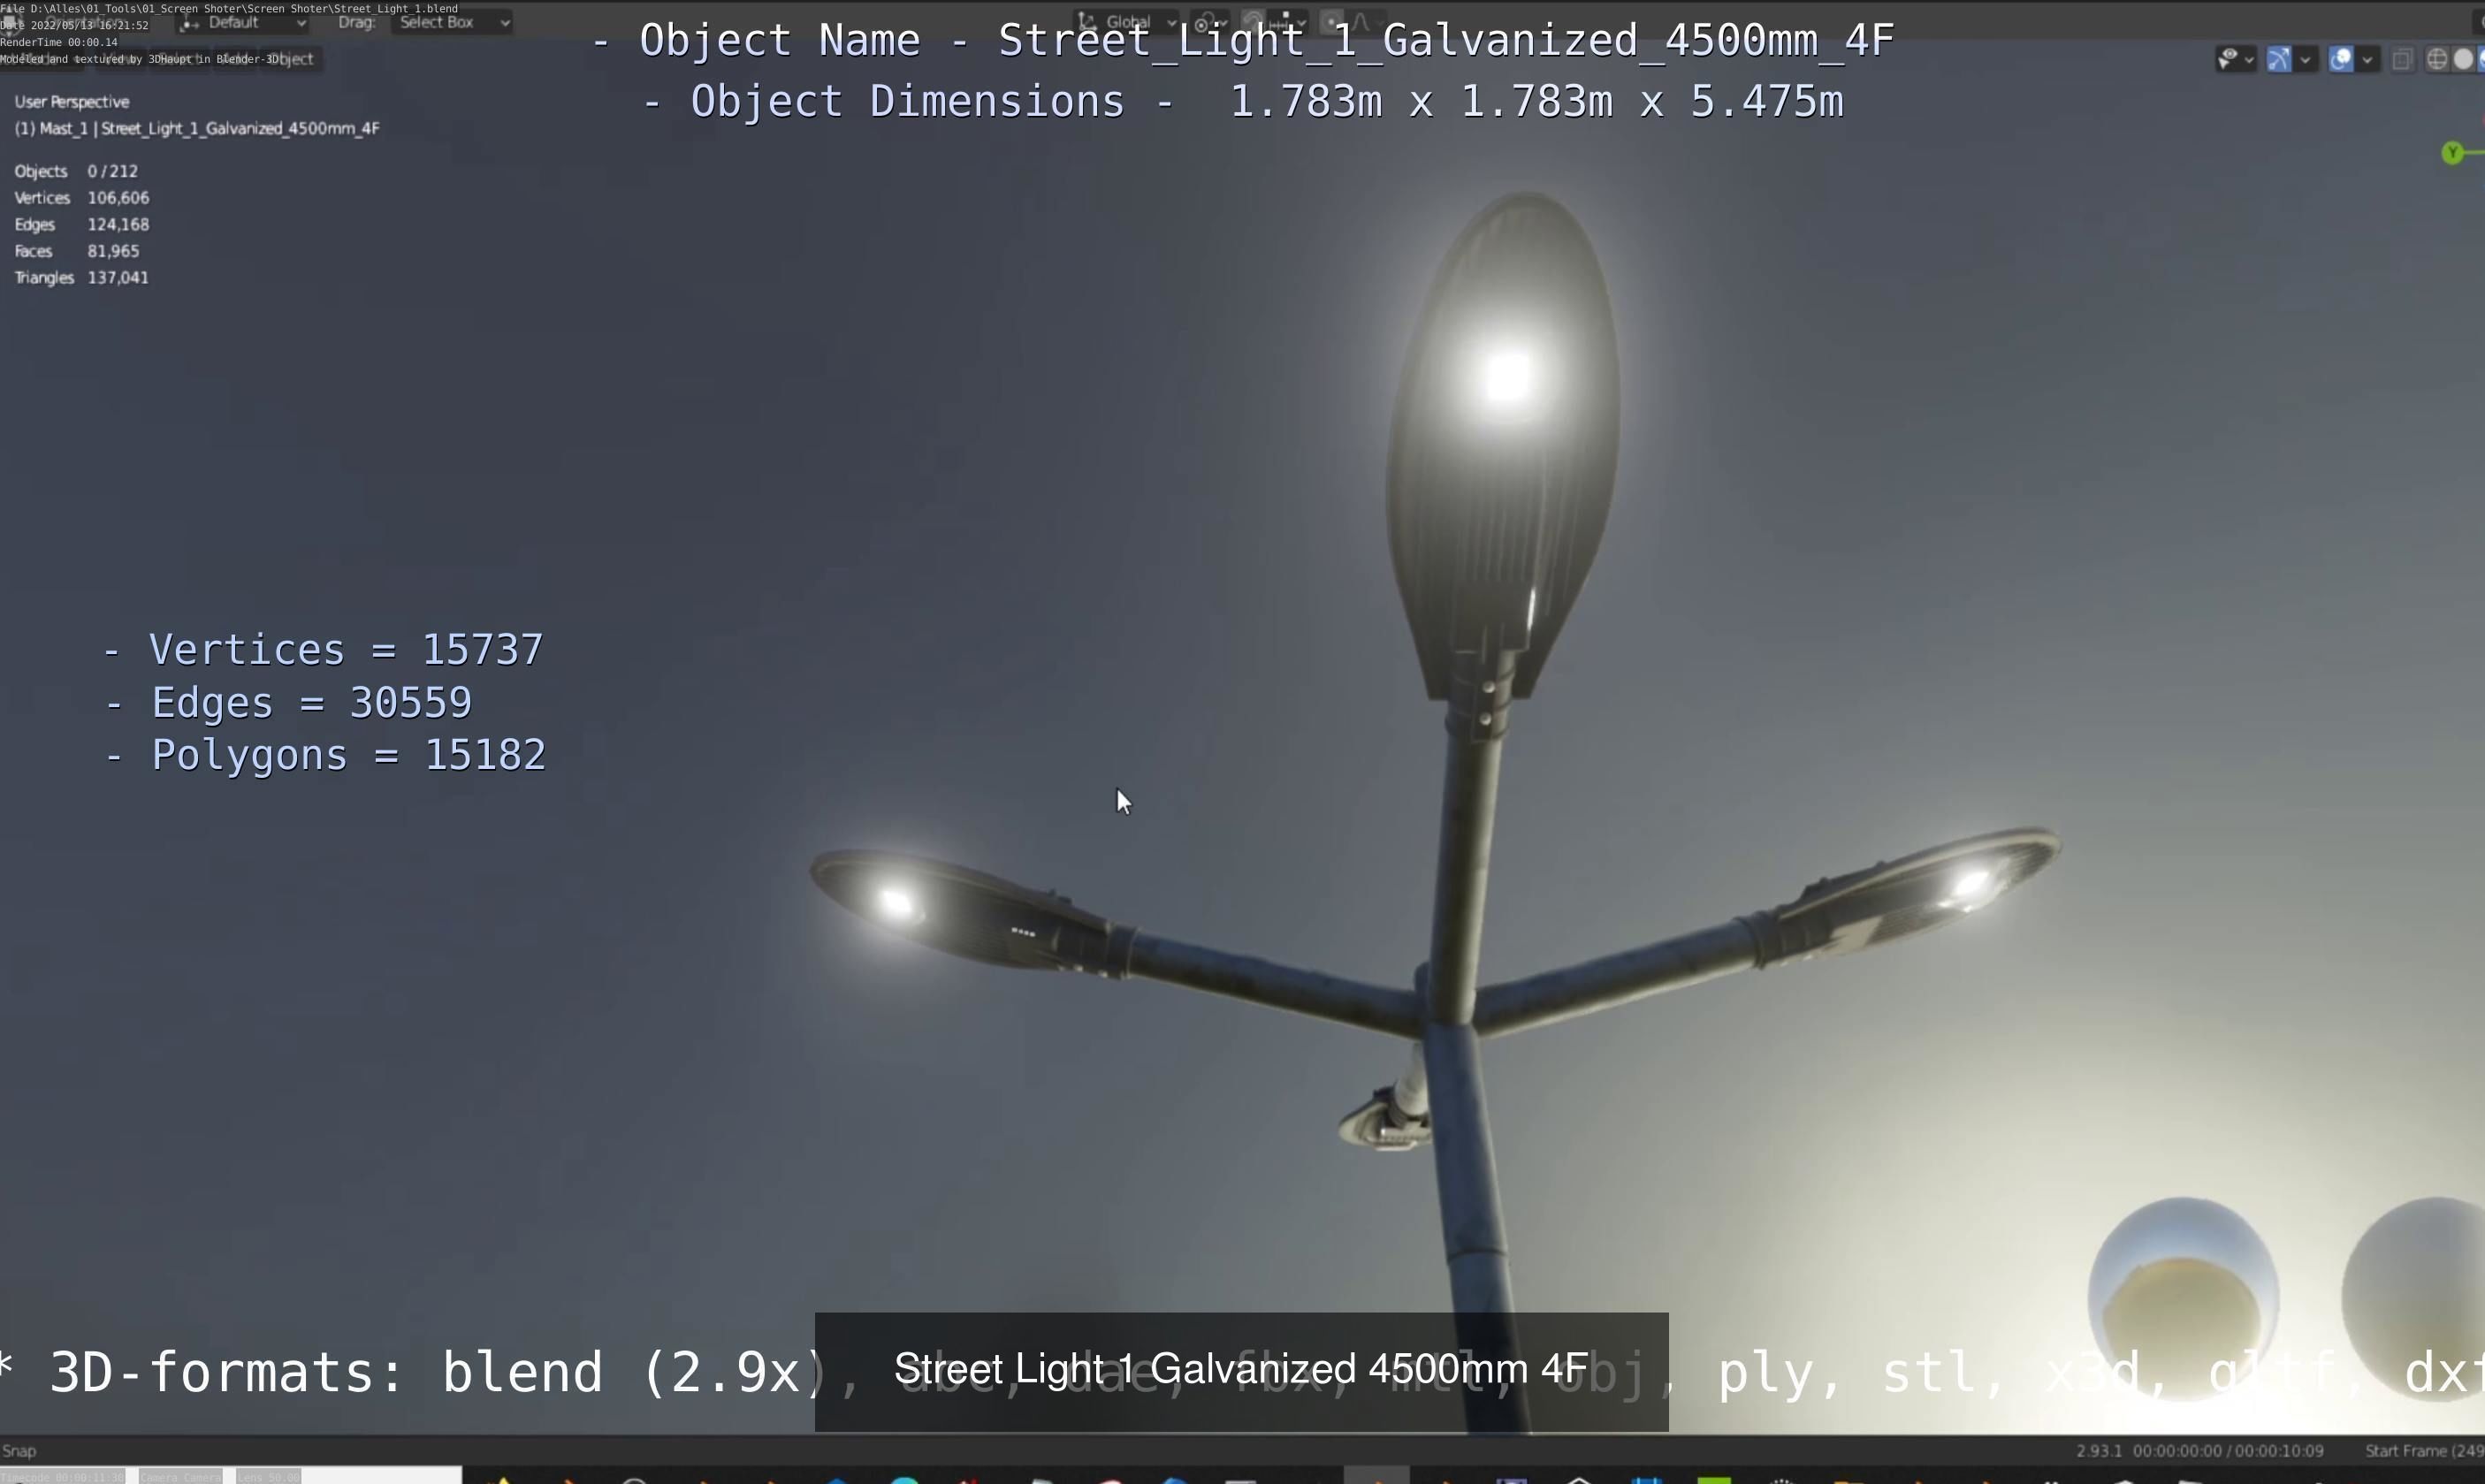Open the proportional editing falloff curve menu

[1368, 22]
